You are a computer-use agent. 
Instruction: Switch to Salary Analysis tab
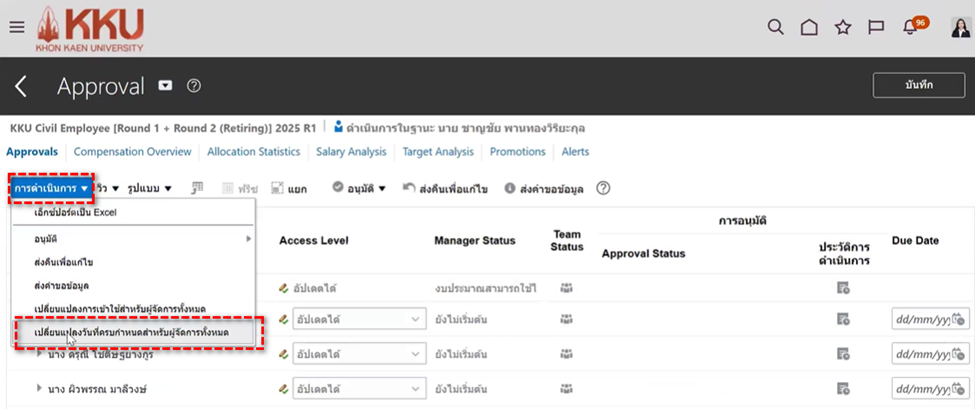351,152
